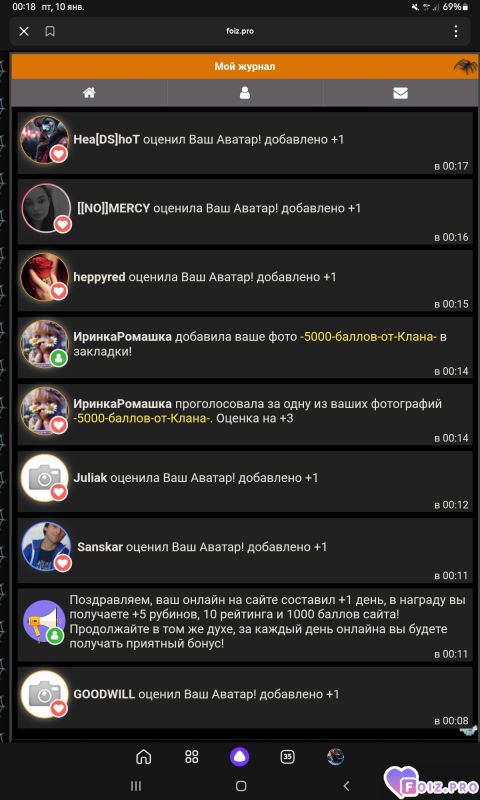The width and height of the screenshot is (480, 800).
Task: Bookmark this page with the bookmark icon
Action: coord(50,32)
